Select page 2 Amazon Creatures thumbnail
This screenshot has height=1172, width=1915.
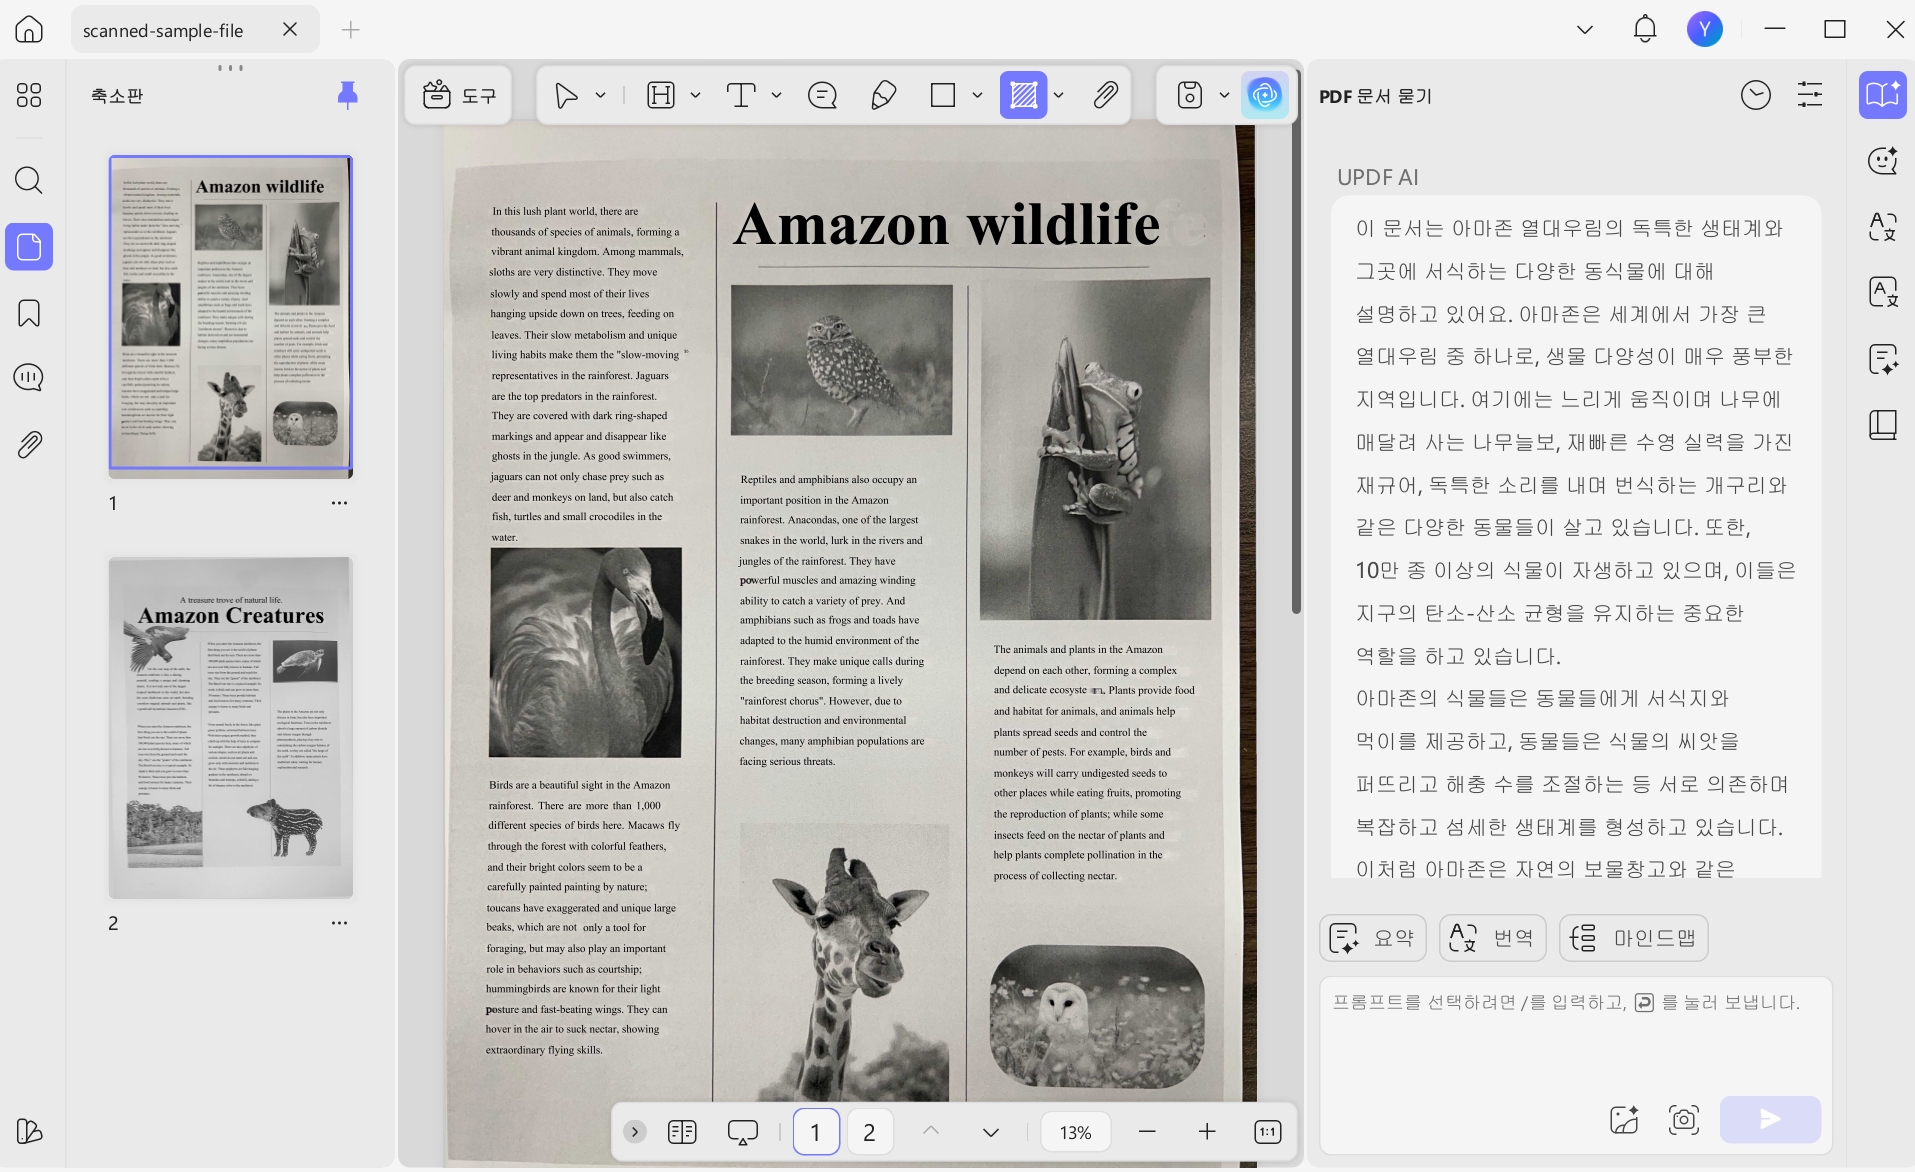point(231,727)
